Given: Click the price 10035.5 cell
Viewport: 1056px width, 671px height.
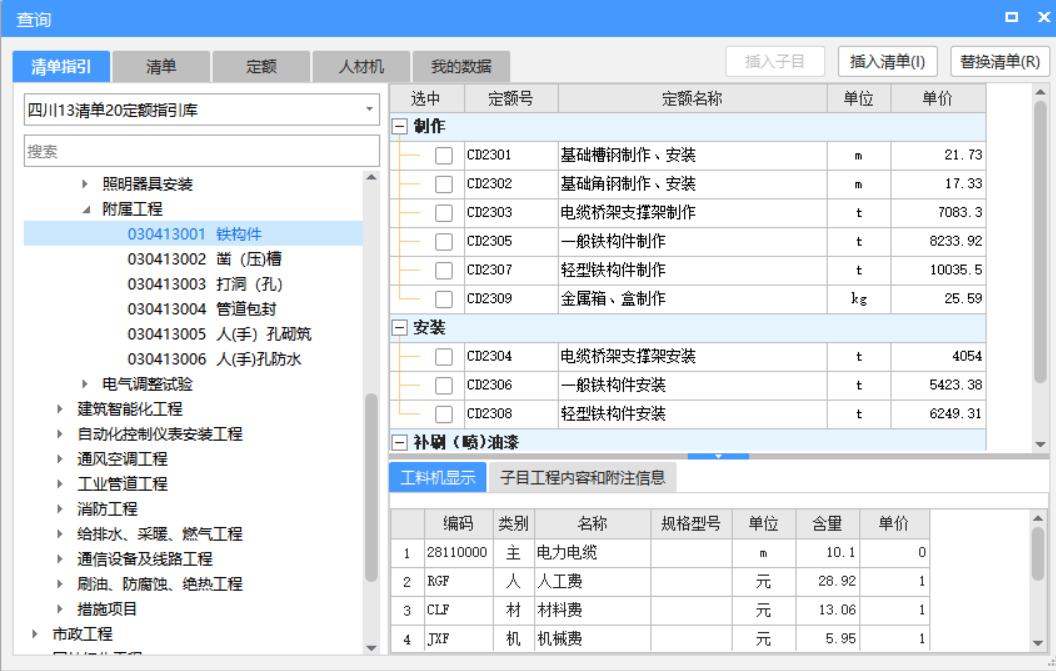Looking at the screenshot, I should (938, 270).
